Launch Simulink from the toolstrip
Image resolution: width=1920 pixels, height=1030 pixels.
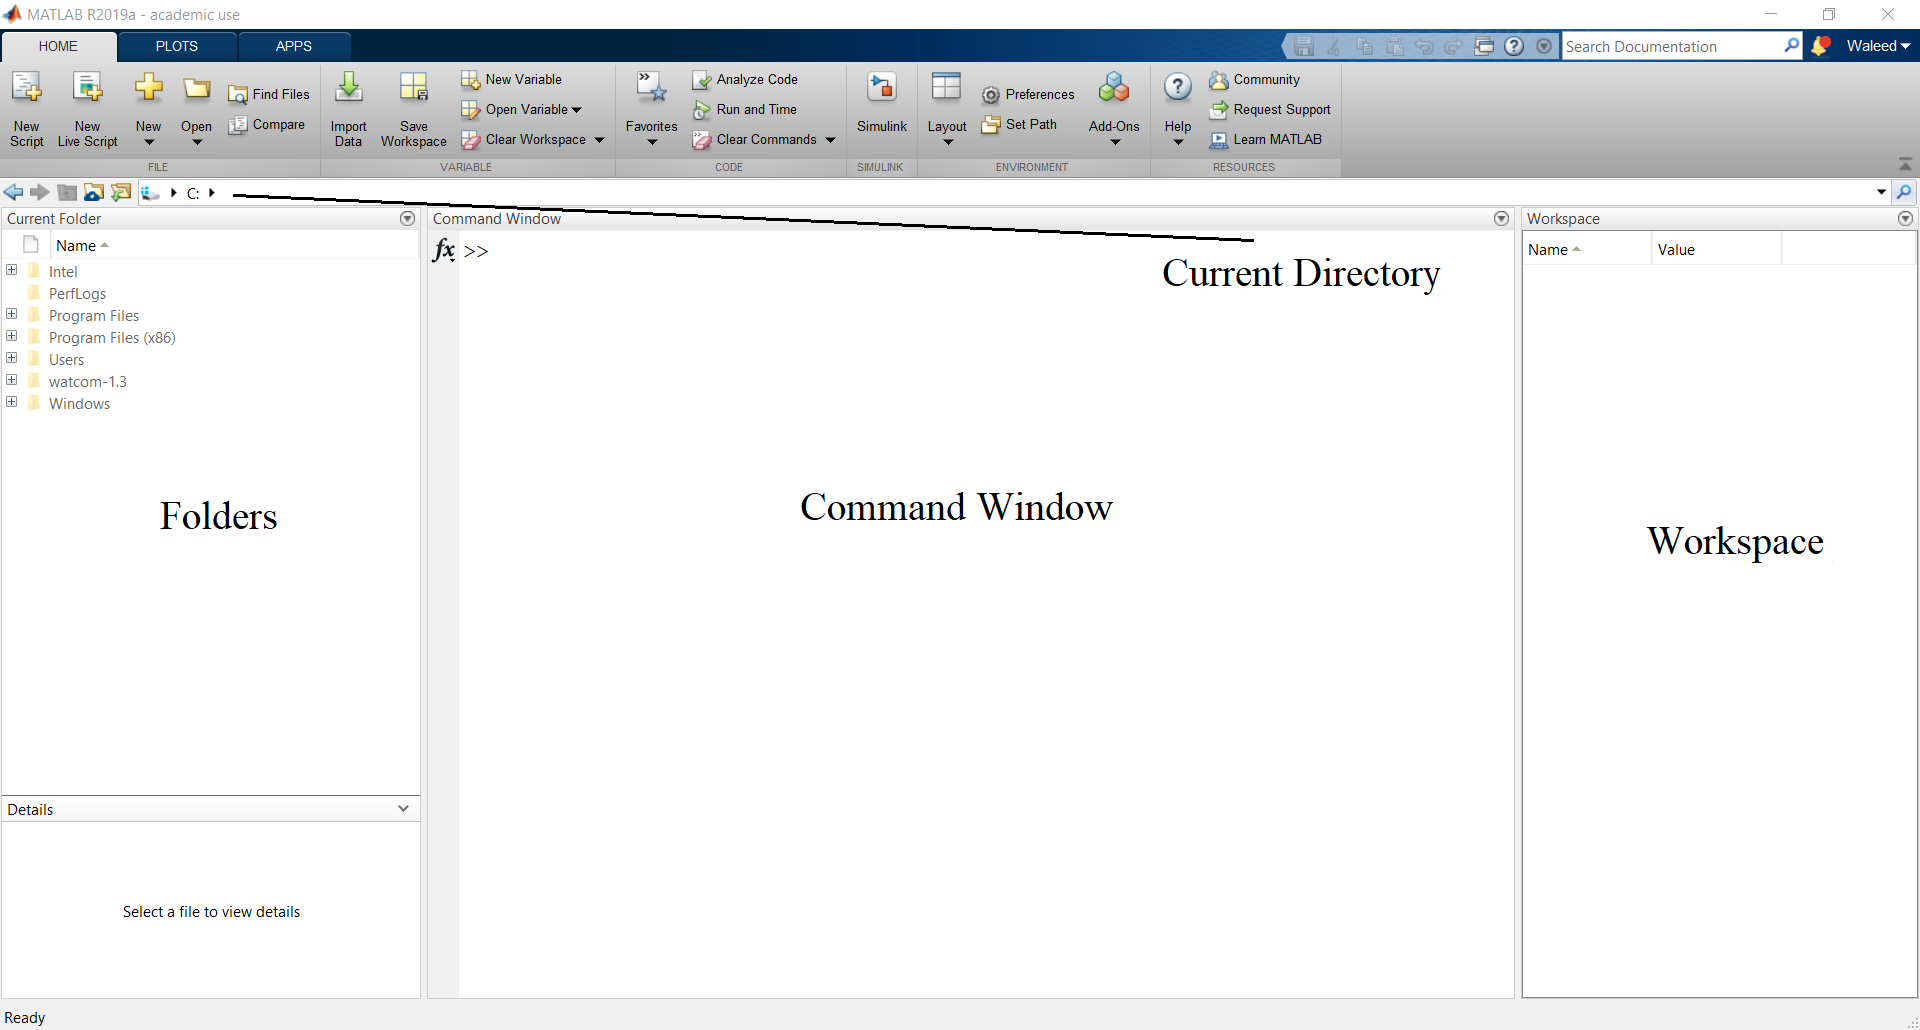pyautogui.click(x=881, y=90)
